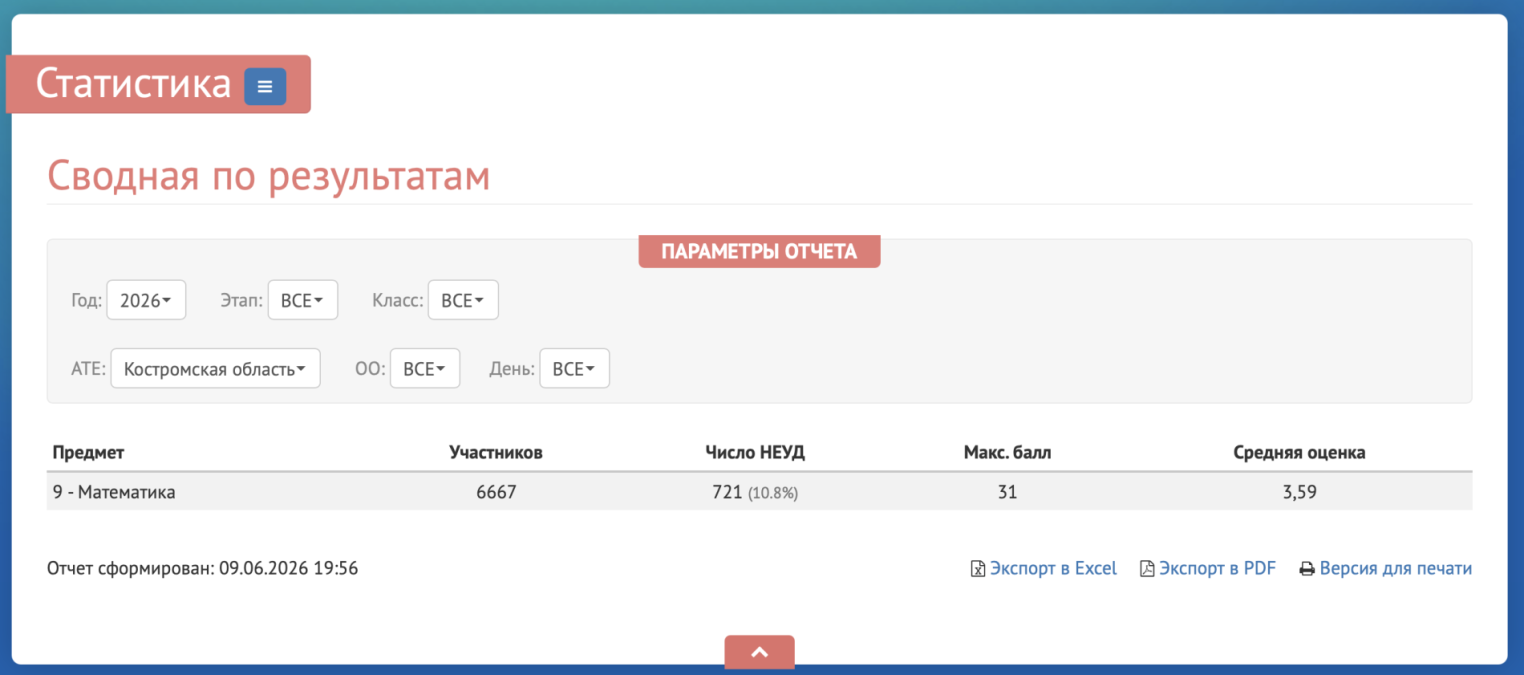The width and height of the screenshot is (1524, 675).
Task: Click the Число НЕУД column header
Action: tap(755, 452)
